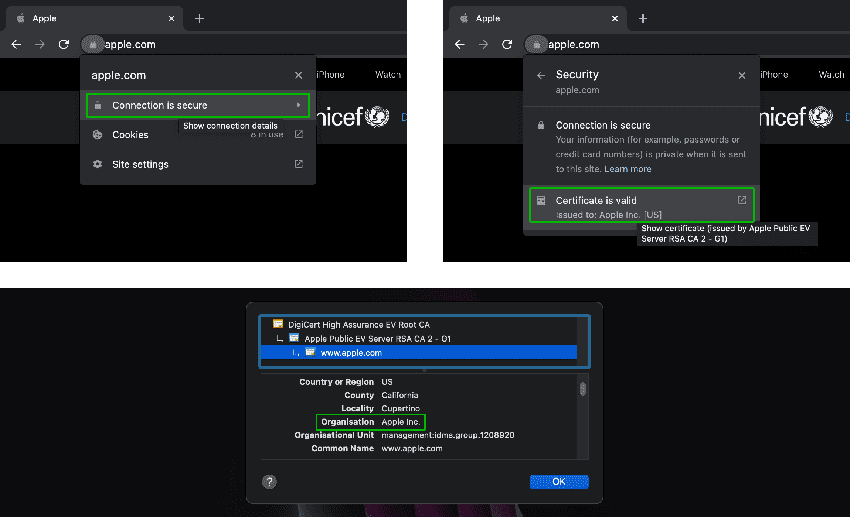
Task: Close the apple.com site info popup
Action: (298, 75)
